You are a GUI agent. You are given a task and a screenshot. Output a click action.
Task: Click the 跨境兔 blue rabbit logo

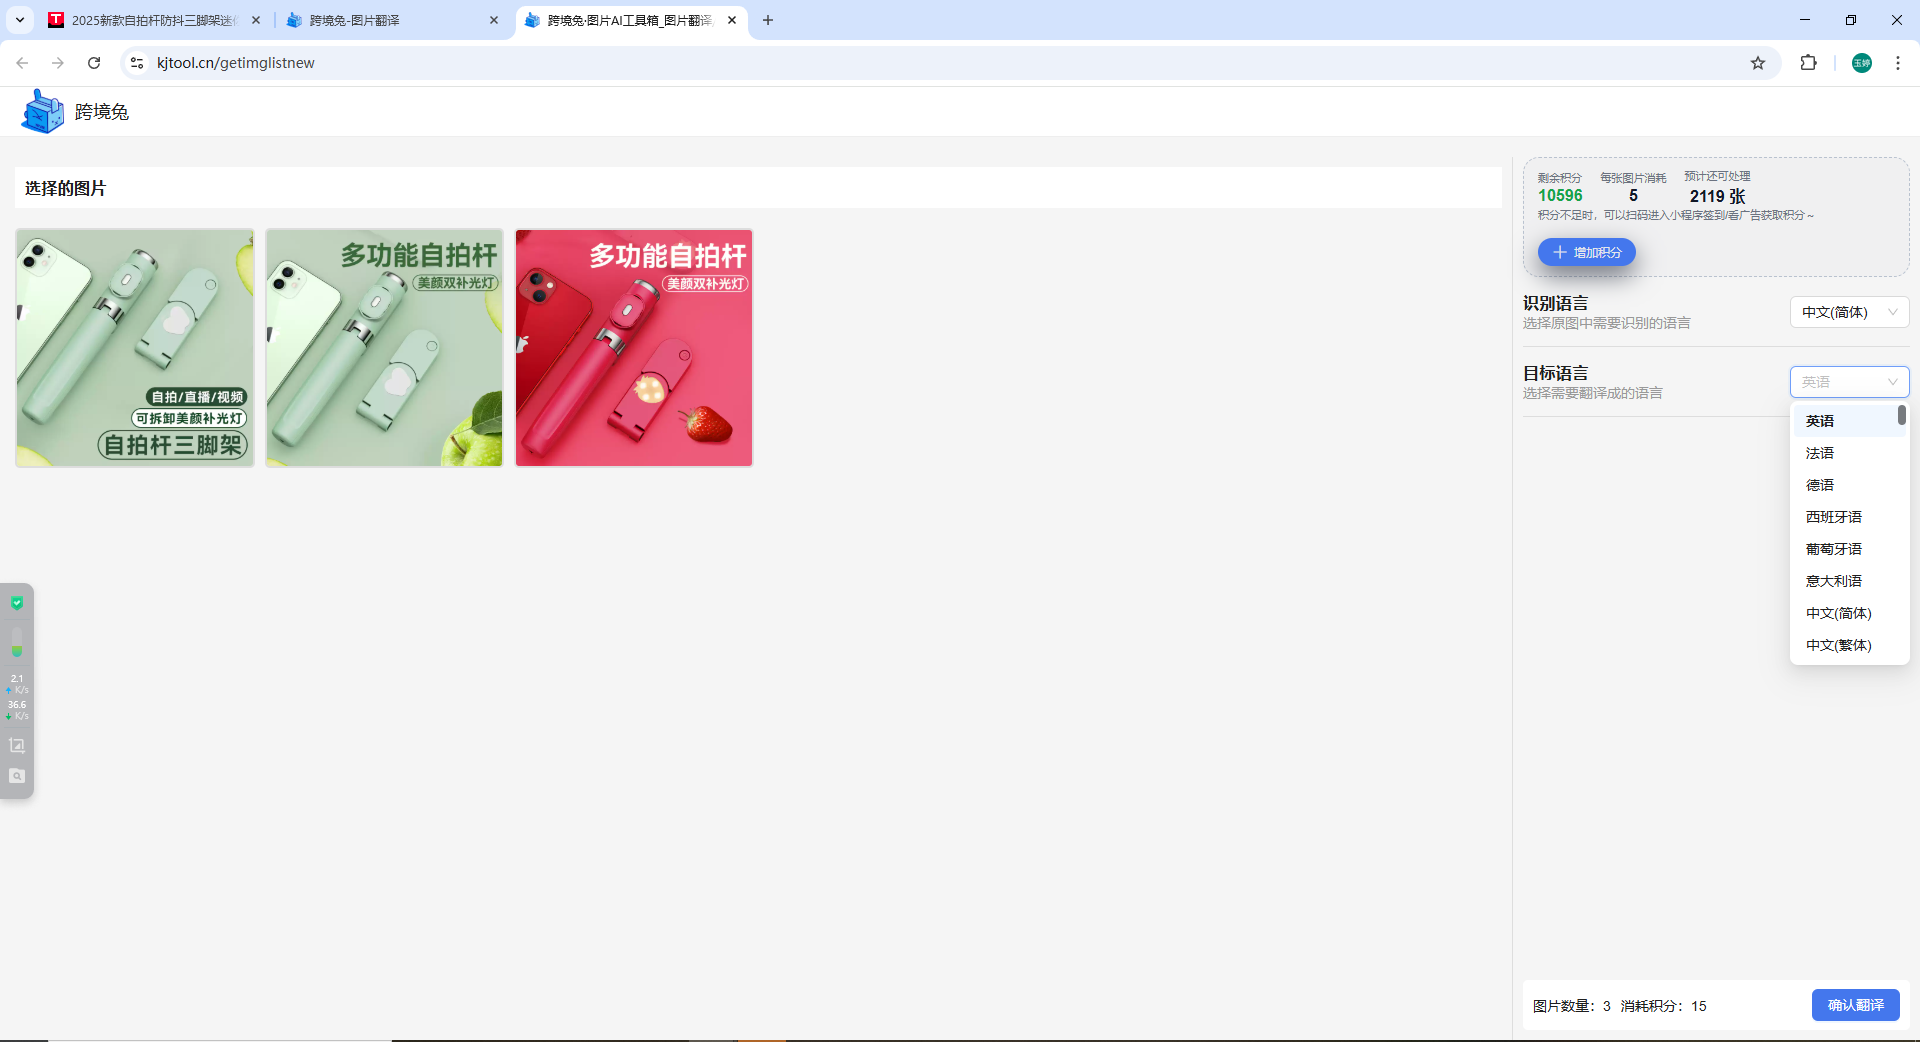(x=42, y=111)
